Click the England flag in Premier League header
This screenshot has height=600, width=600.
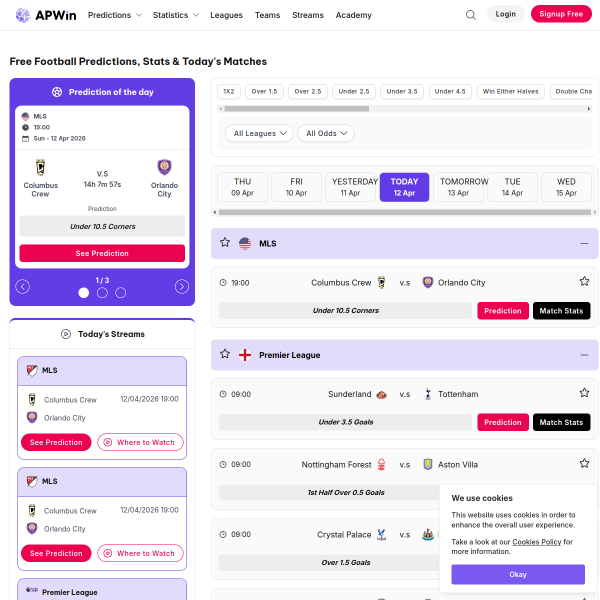[x=245, y=355]
